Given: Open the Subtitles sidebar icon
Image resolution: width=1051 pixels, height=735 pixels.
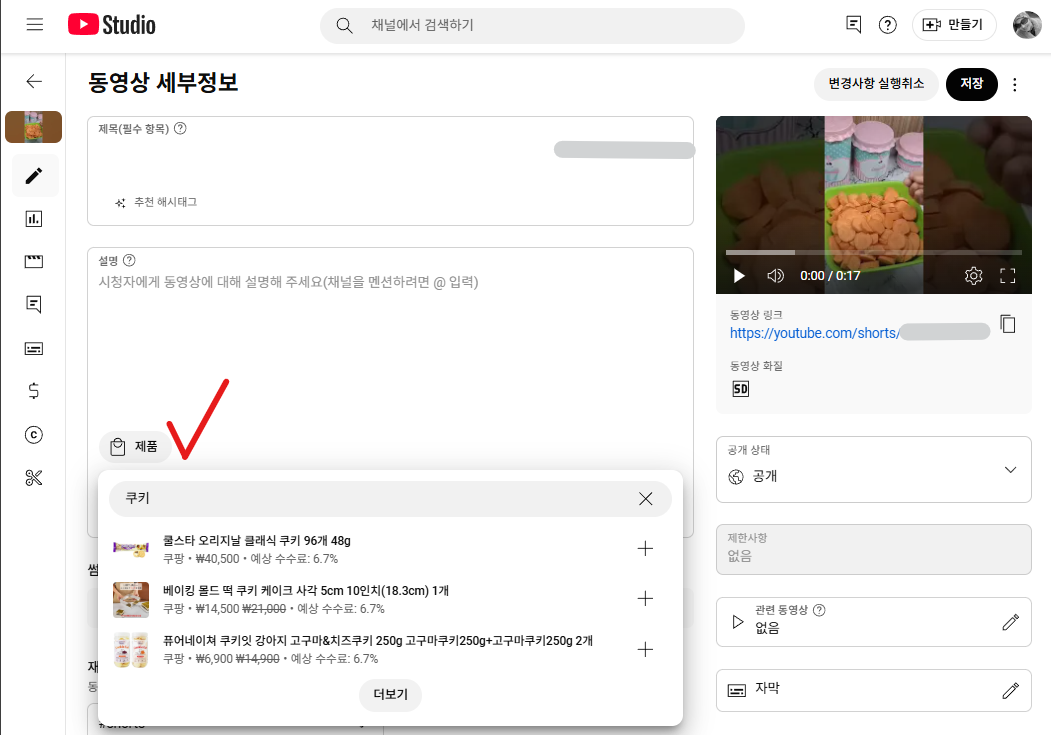Looking at the screenshot, I should coord(34,348).
